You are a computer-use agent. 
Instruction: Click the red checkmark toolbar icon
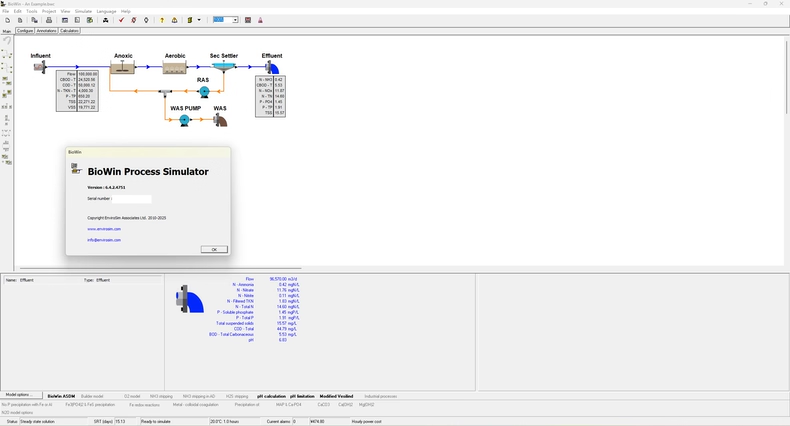[x=121, y=20]
